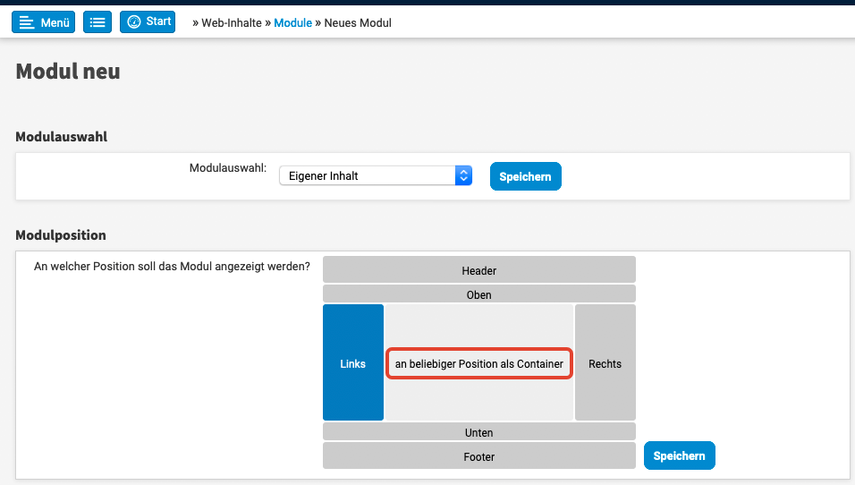
Task: Select the Links module position
Action: 353,363
